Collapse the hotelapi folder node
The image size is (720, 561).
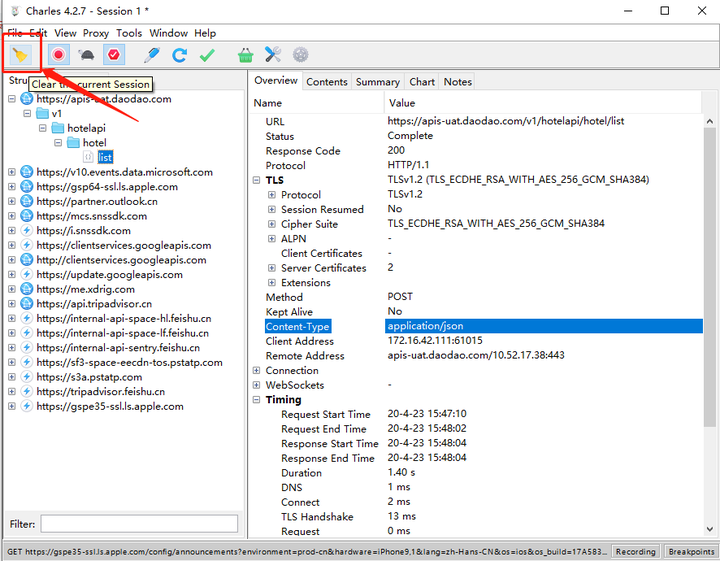tap(43, 128)
